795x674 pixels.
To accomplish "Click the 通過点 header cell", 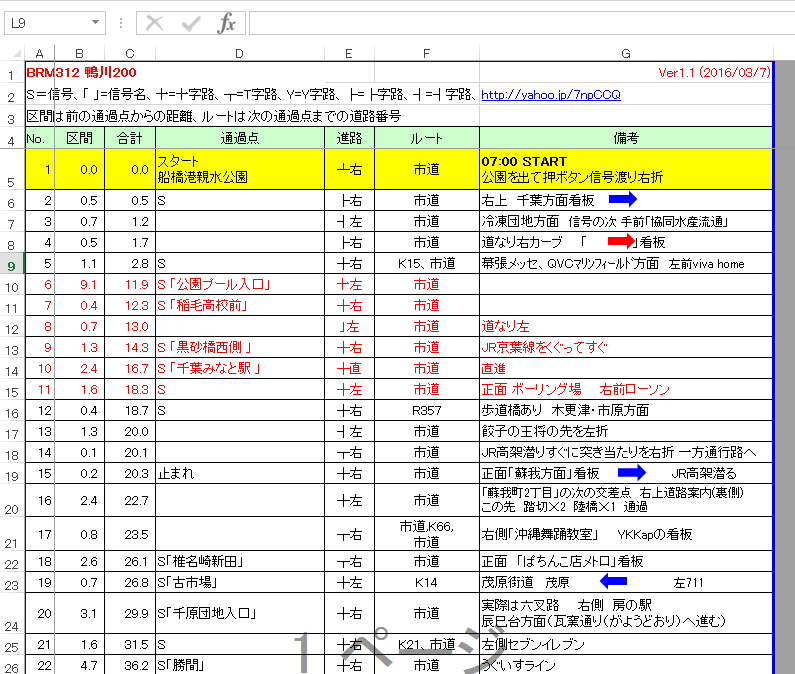I will (x=240, y=138).
